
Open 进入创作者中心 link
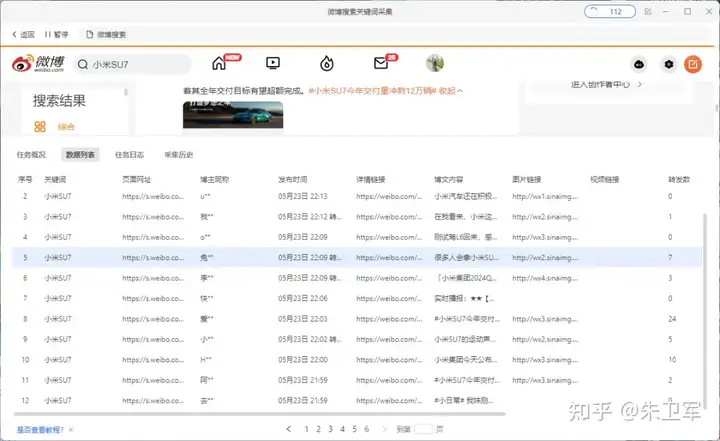click(x=606, y=85)
